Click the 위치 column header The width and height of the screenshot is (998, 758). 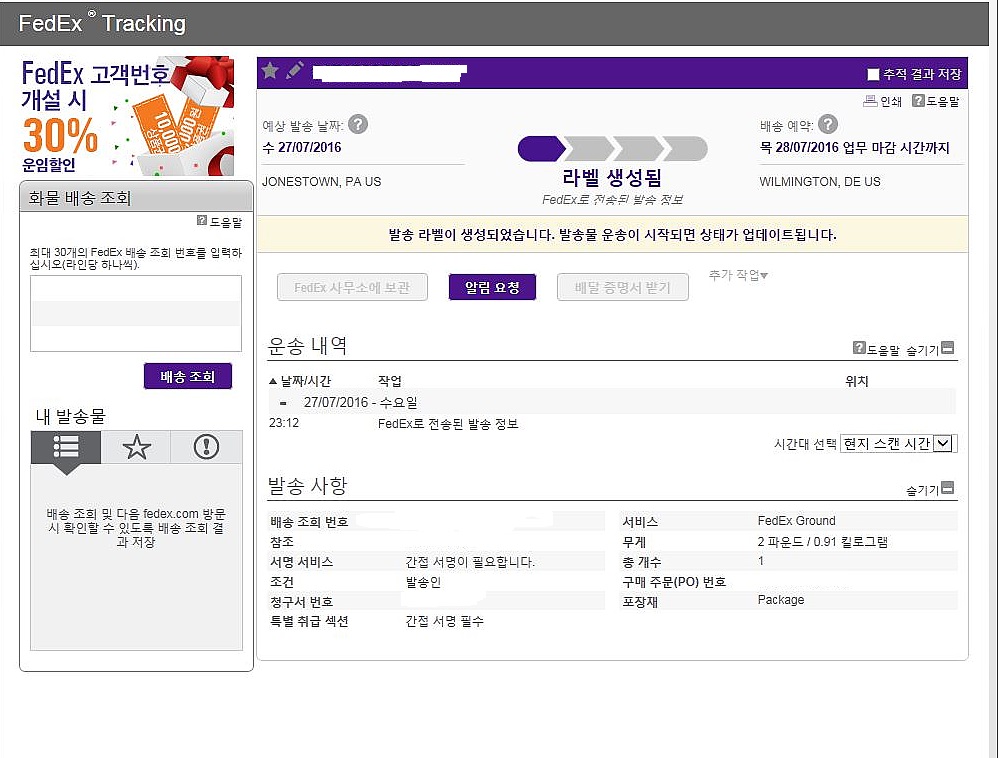(x=857, y=381)
